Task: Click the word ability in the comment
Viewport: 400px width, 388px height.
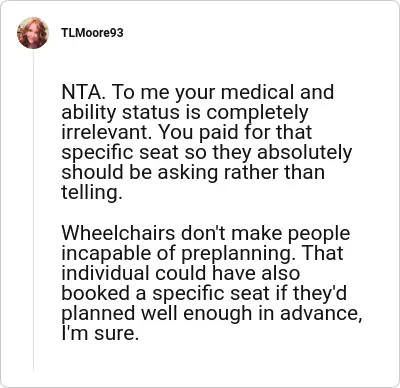Action: coord(88,113)
